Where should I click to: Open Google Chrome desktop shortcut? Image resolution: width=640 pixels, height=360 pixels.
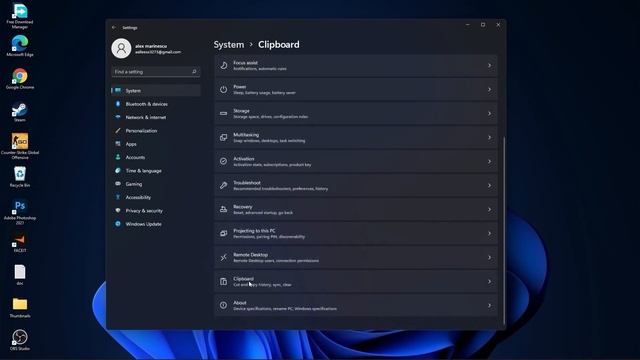pyautogui.click(x=20, y=79)
